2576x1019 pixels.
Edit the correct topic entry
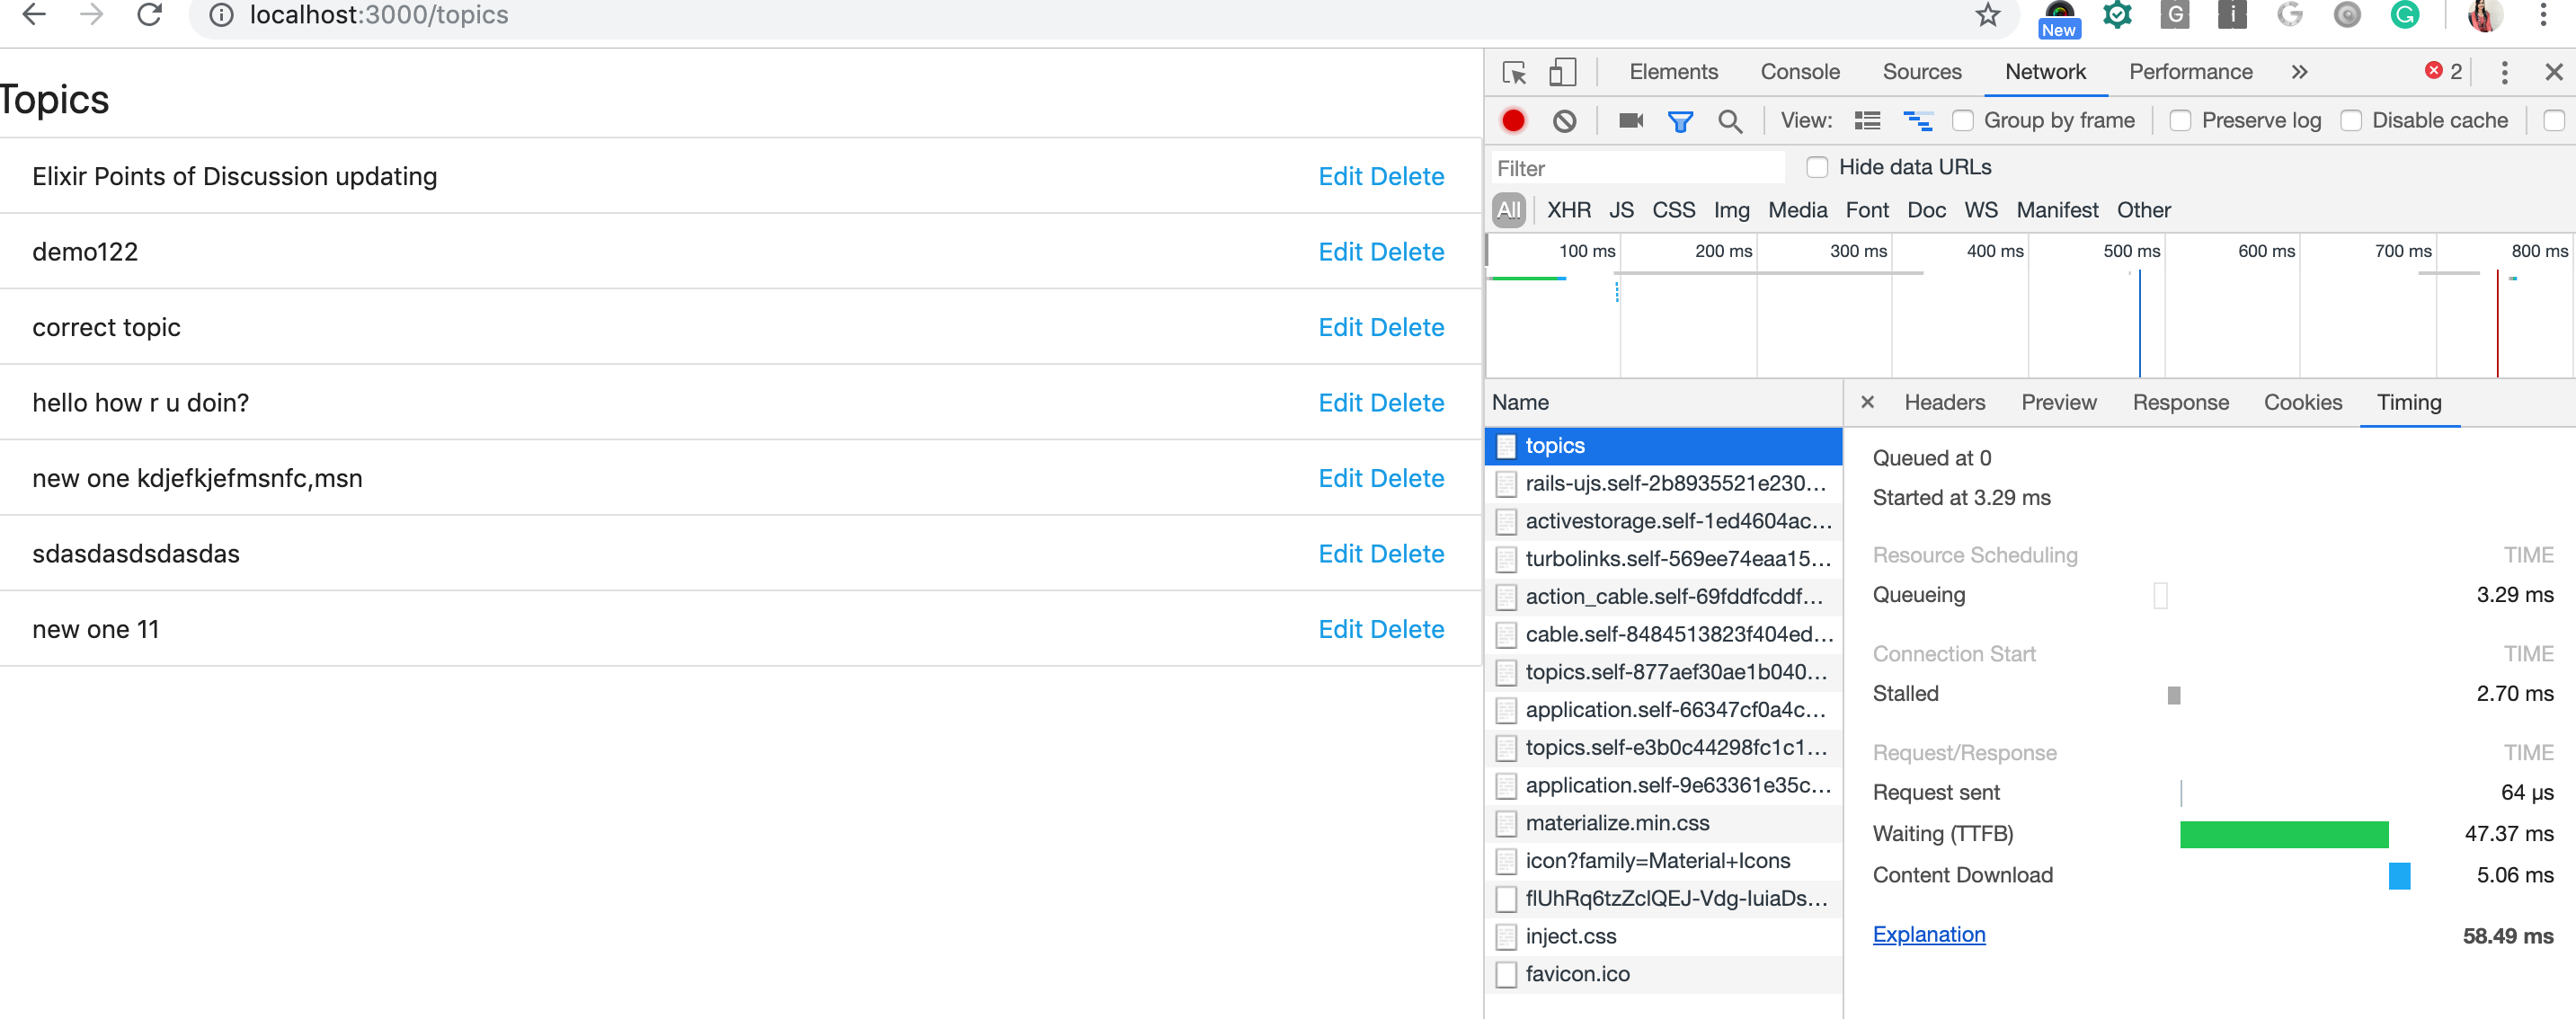tap(1340, 327)
